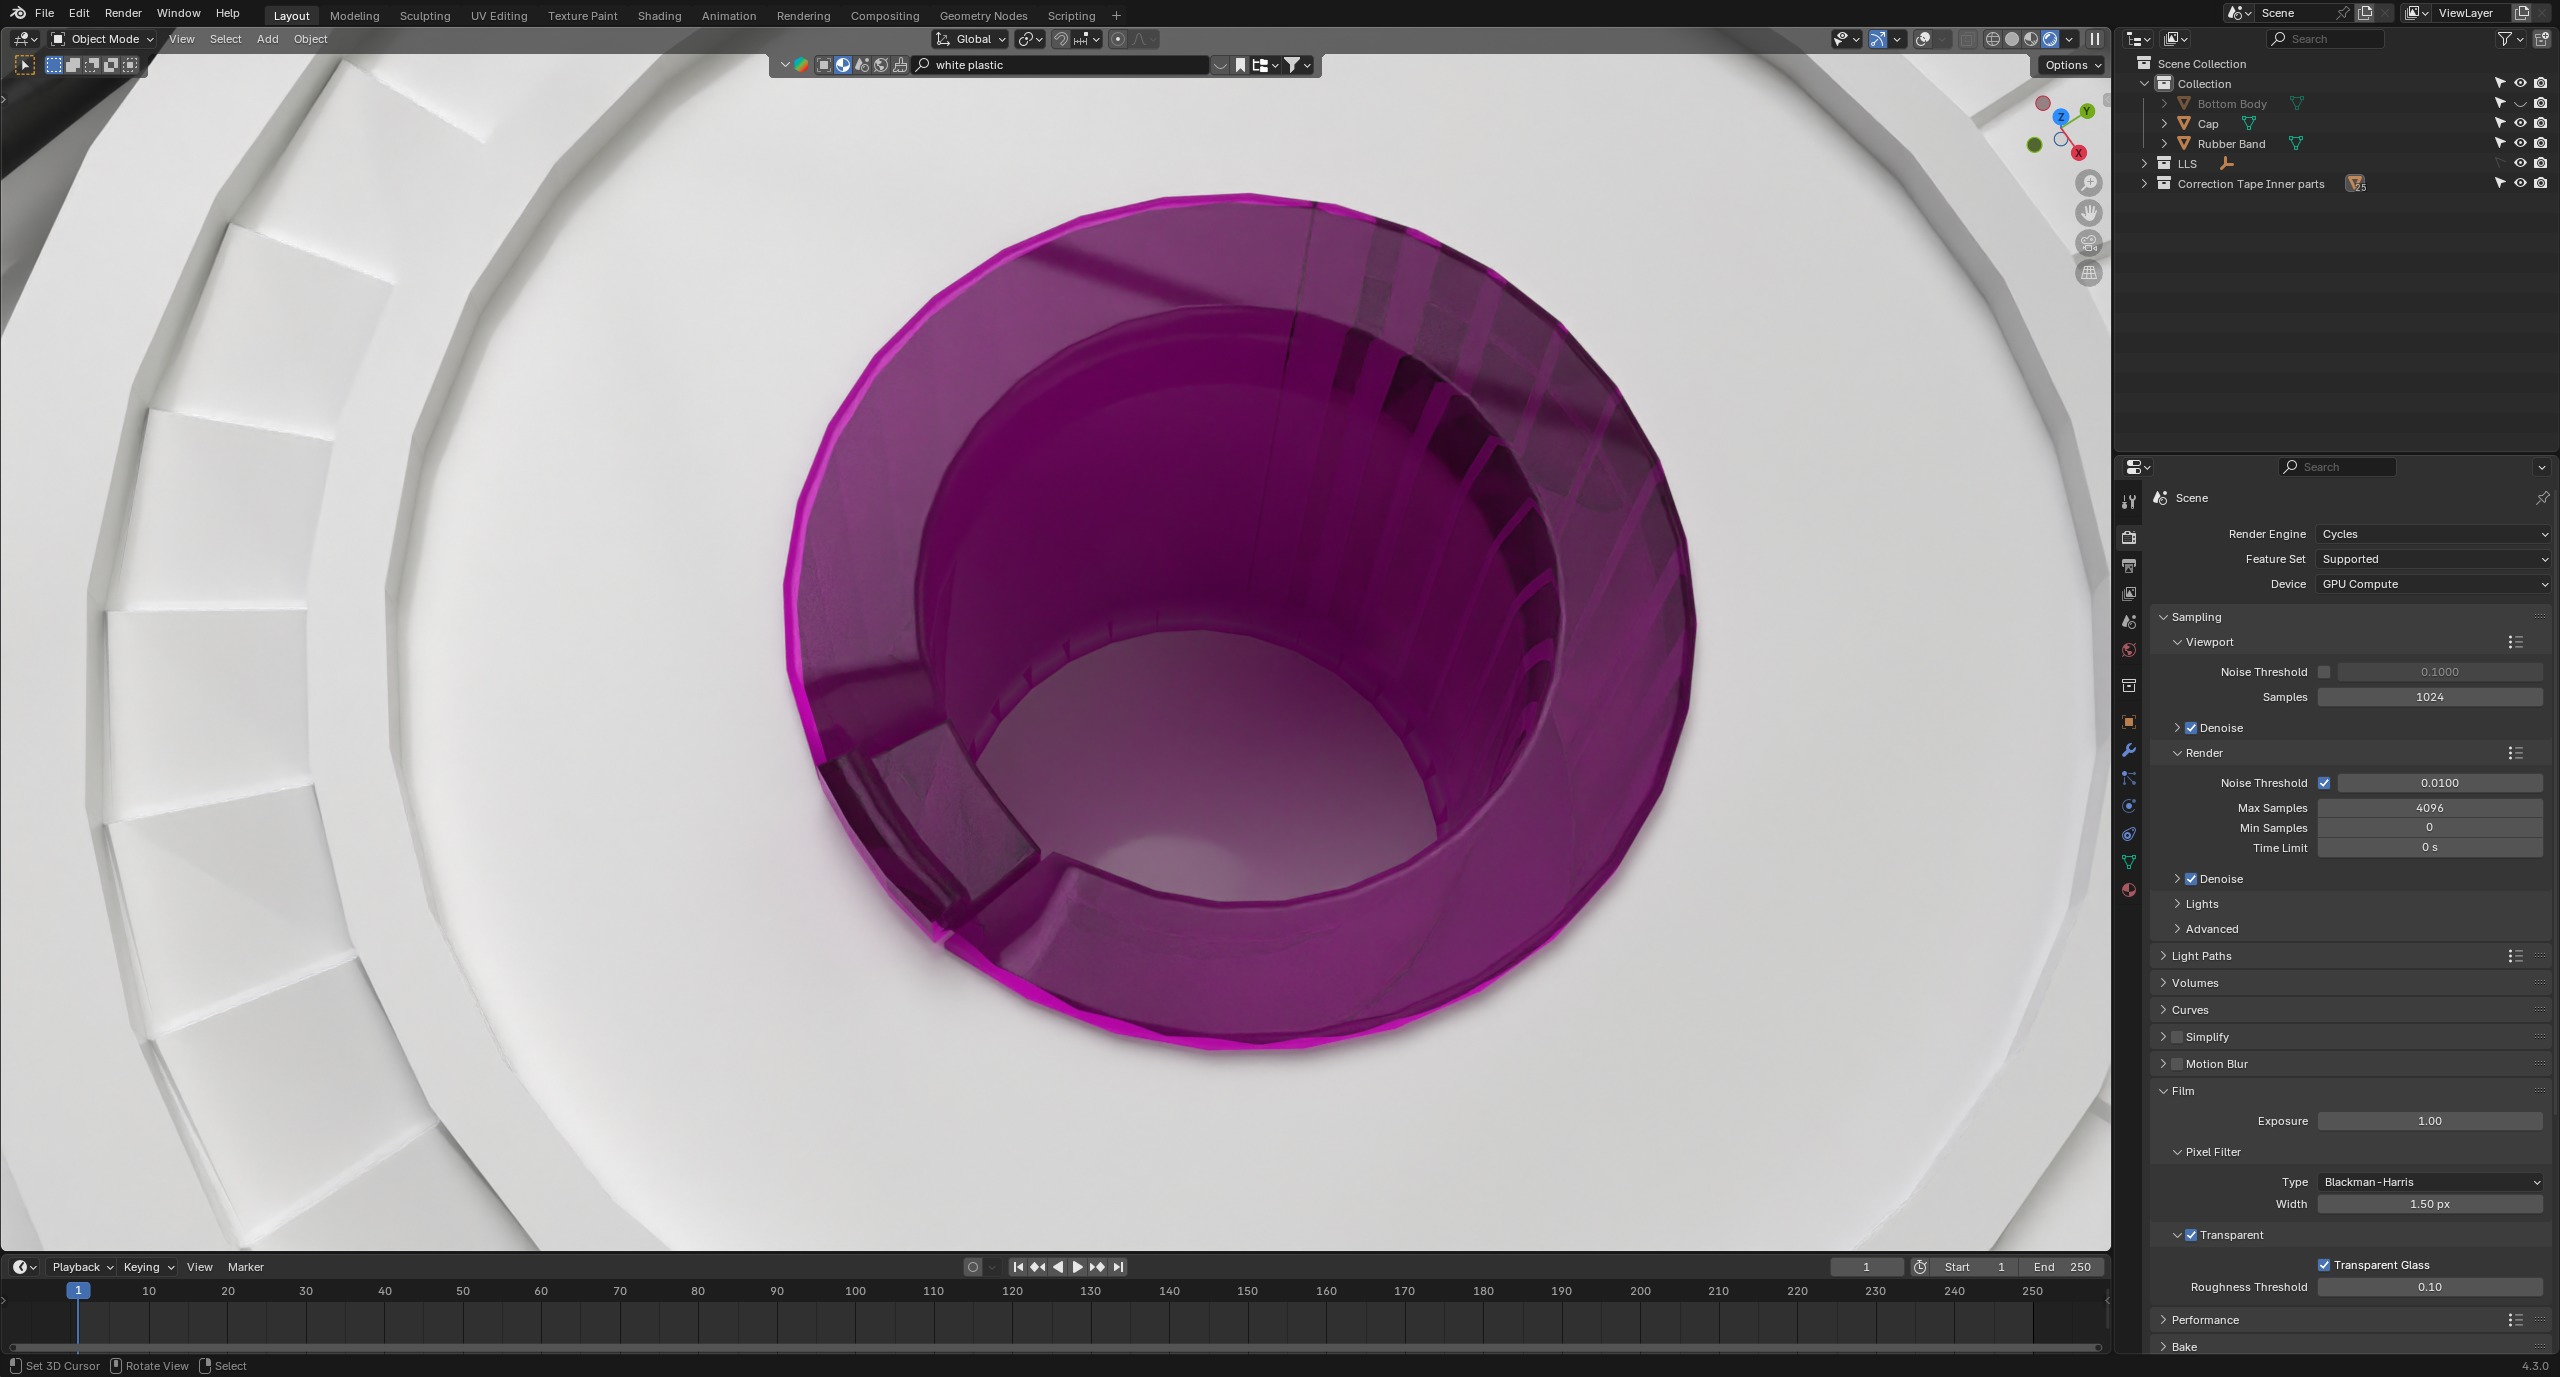
Task: Open the Device dropdown
Action: pyautogui.click(x=2434, y=584)
